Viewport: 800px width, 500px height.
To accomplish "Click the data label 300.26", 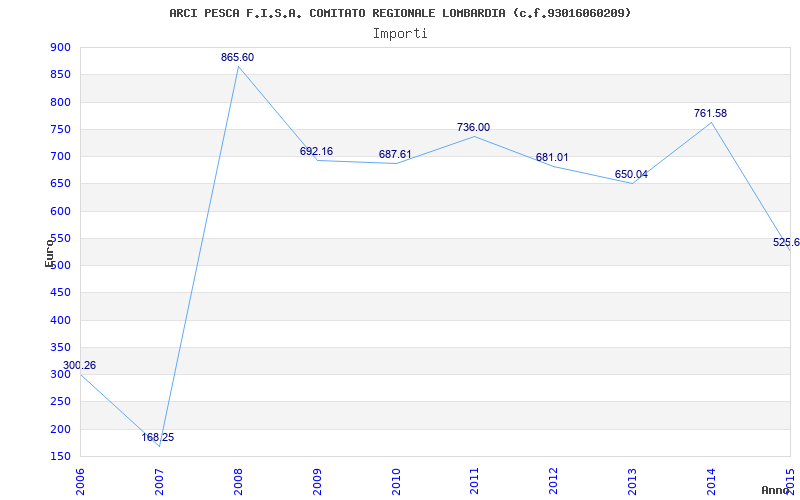I will (x=79, y=365).
